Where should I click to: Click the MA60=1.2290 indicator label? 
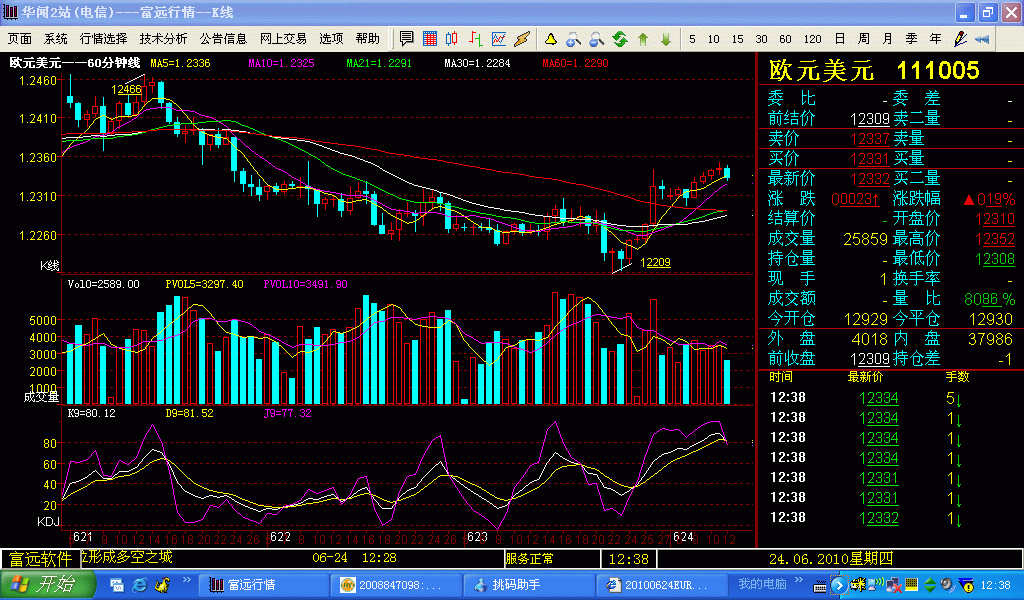(575, 63)
